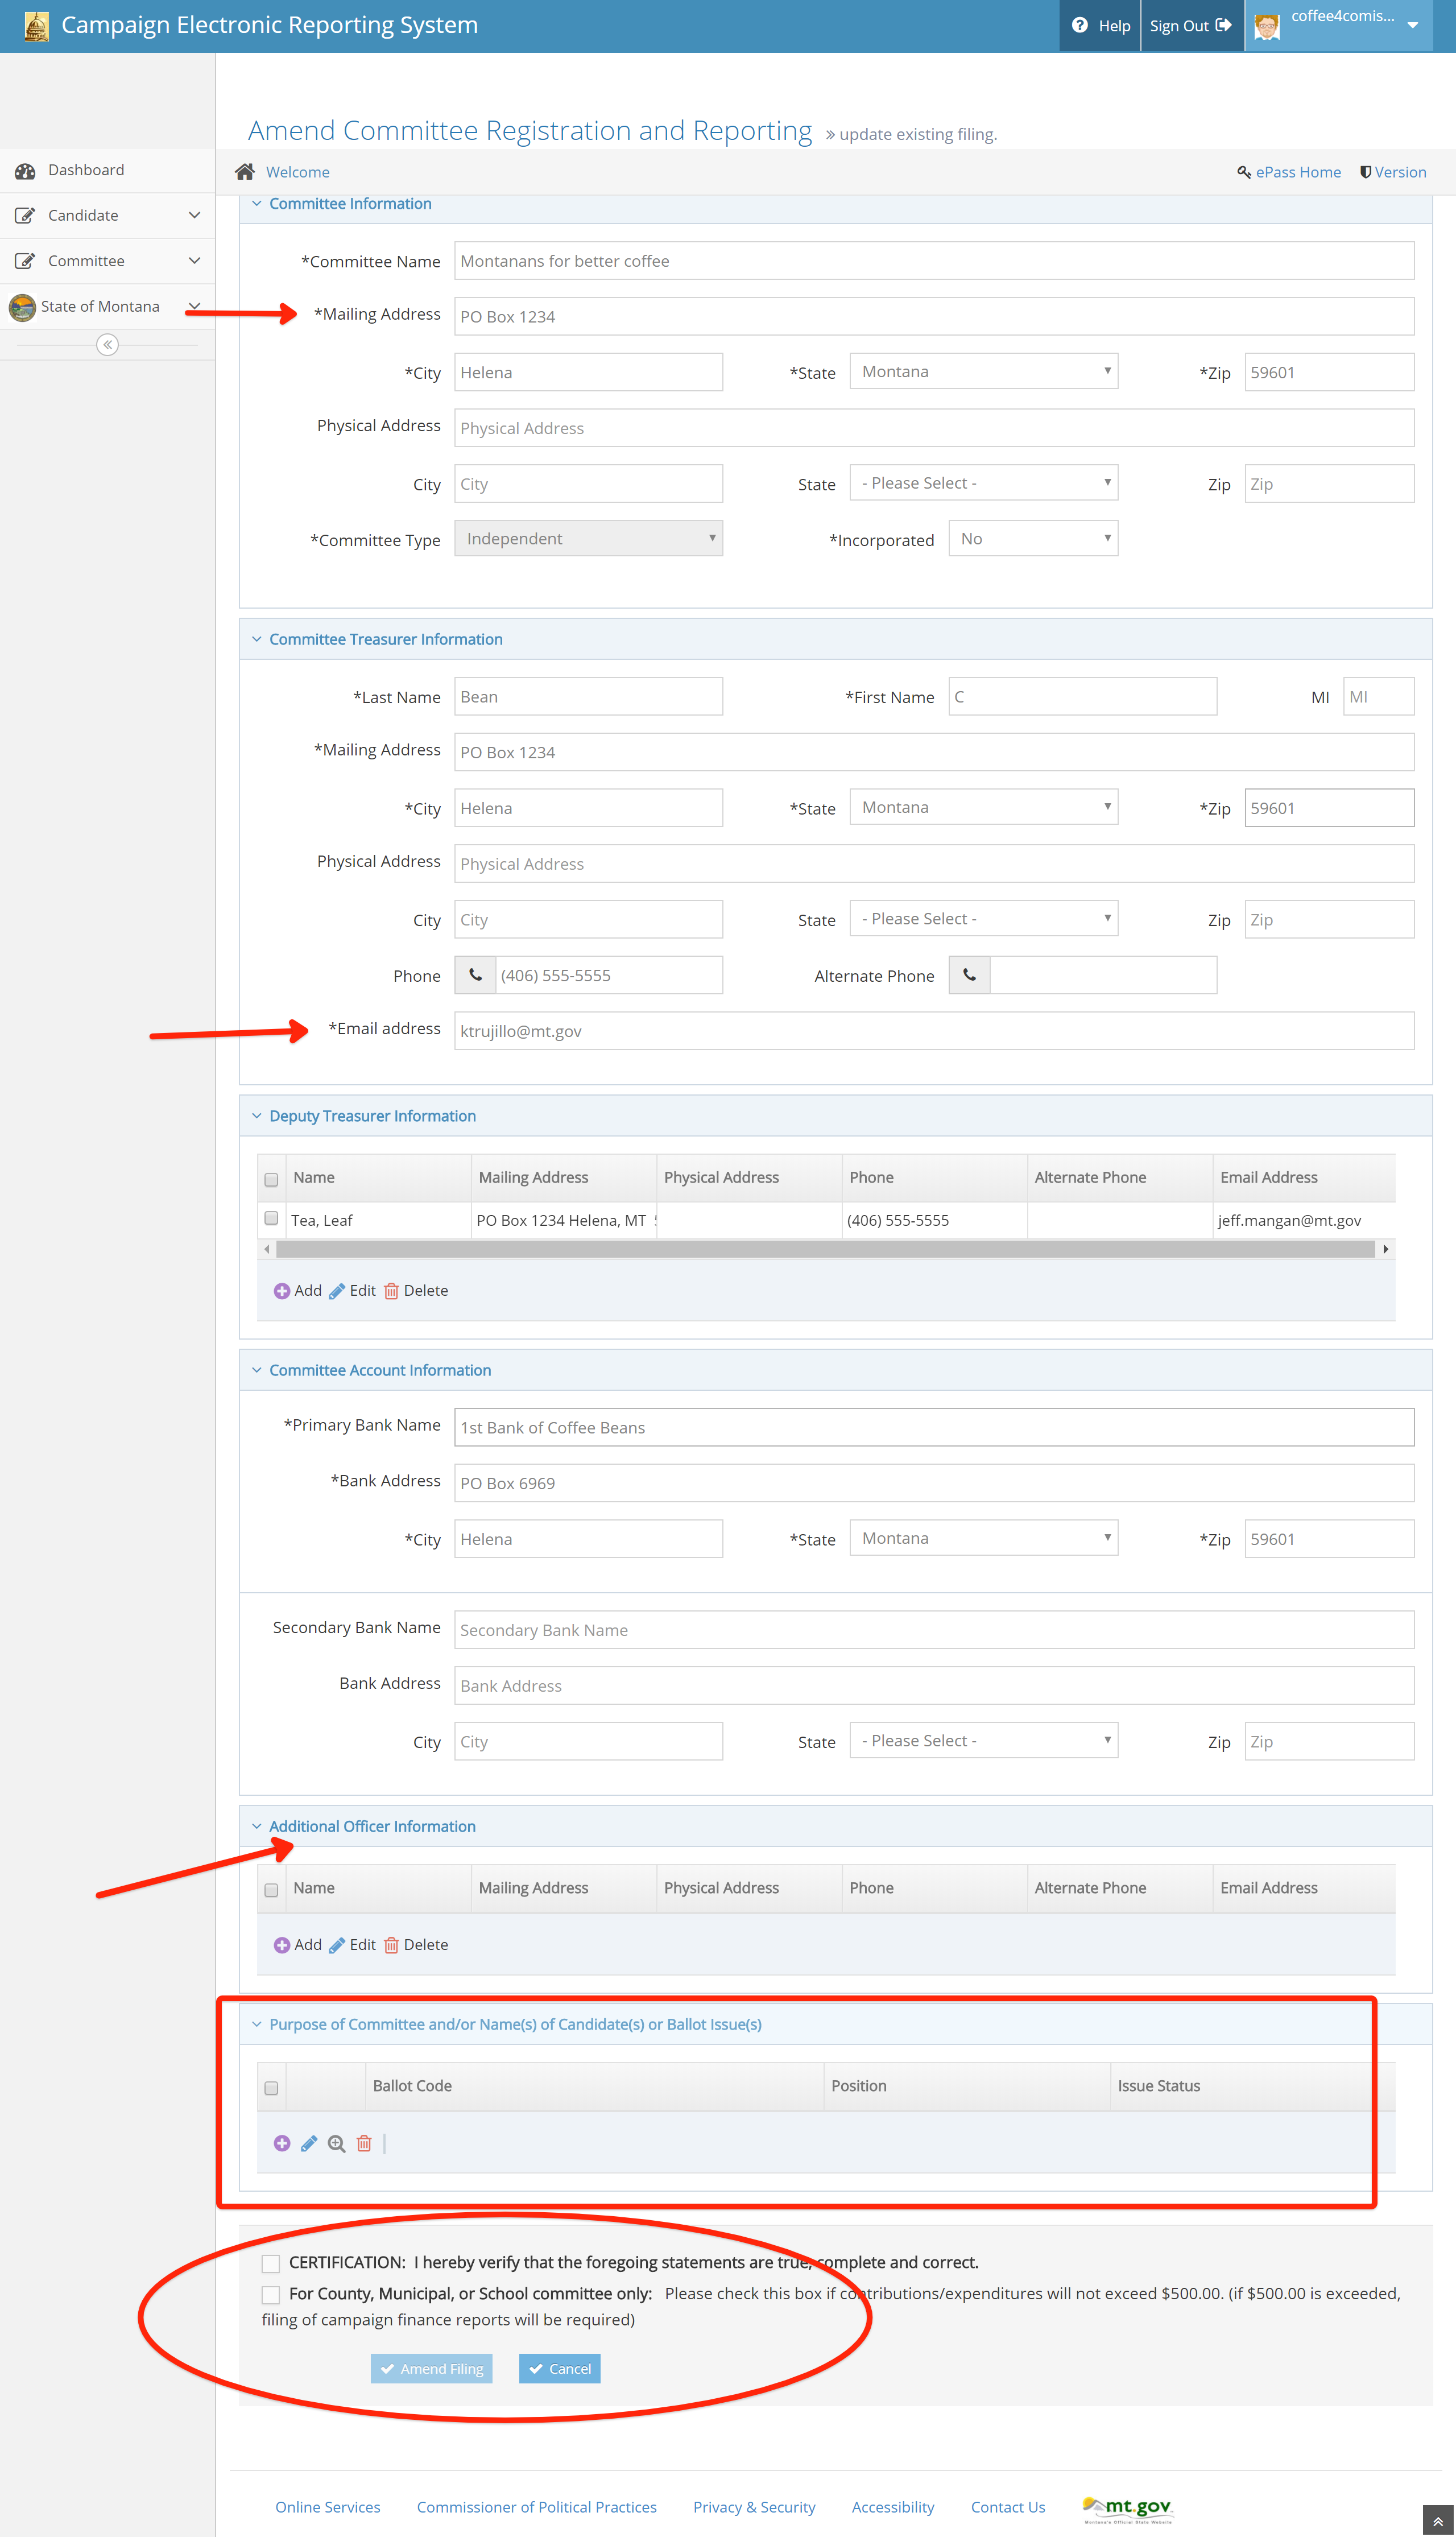The image size is (1456, 2537).
Task: Check the CERTIFICATION checkbox
Action: coord(271,2263)
